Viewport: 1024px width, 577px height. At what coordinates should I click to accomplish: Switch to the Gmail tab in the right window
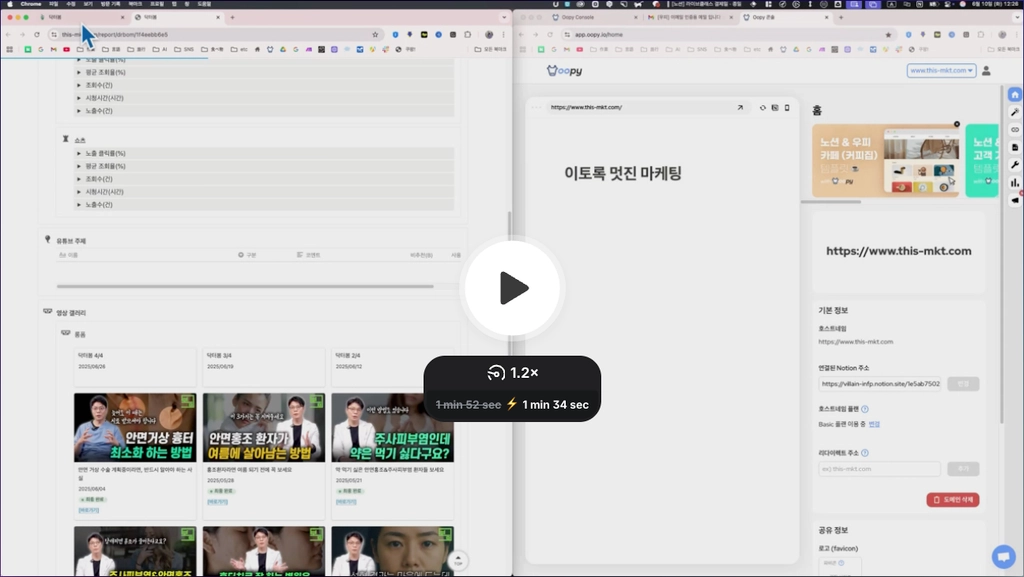pyautogui.click(x=689, y=18)
